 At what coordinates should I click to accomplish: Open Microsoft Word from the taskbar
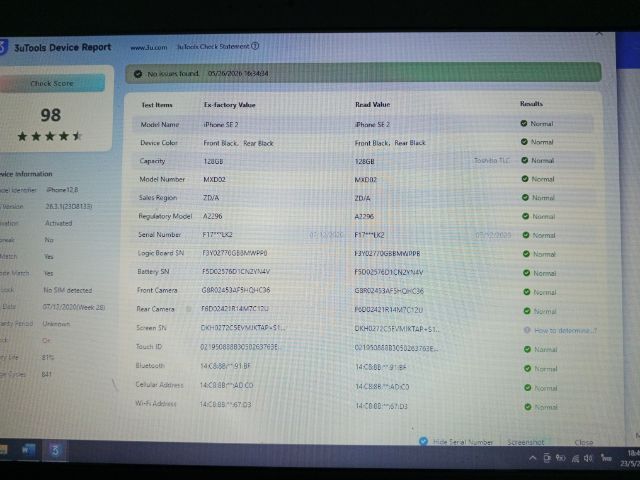click(28, 450)
